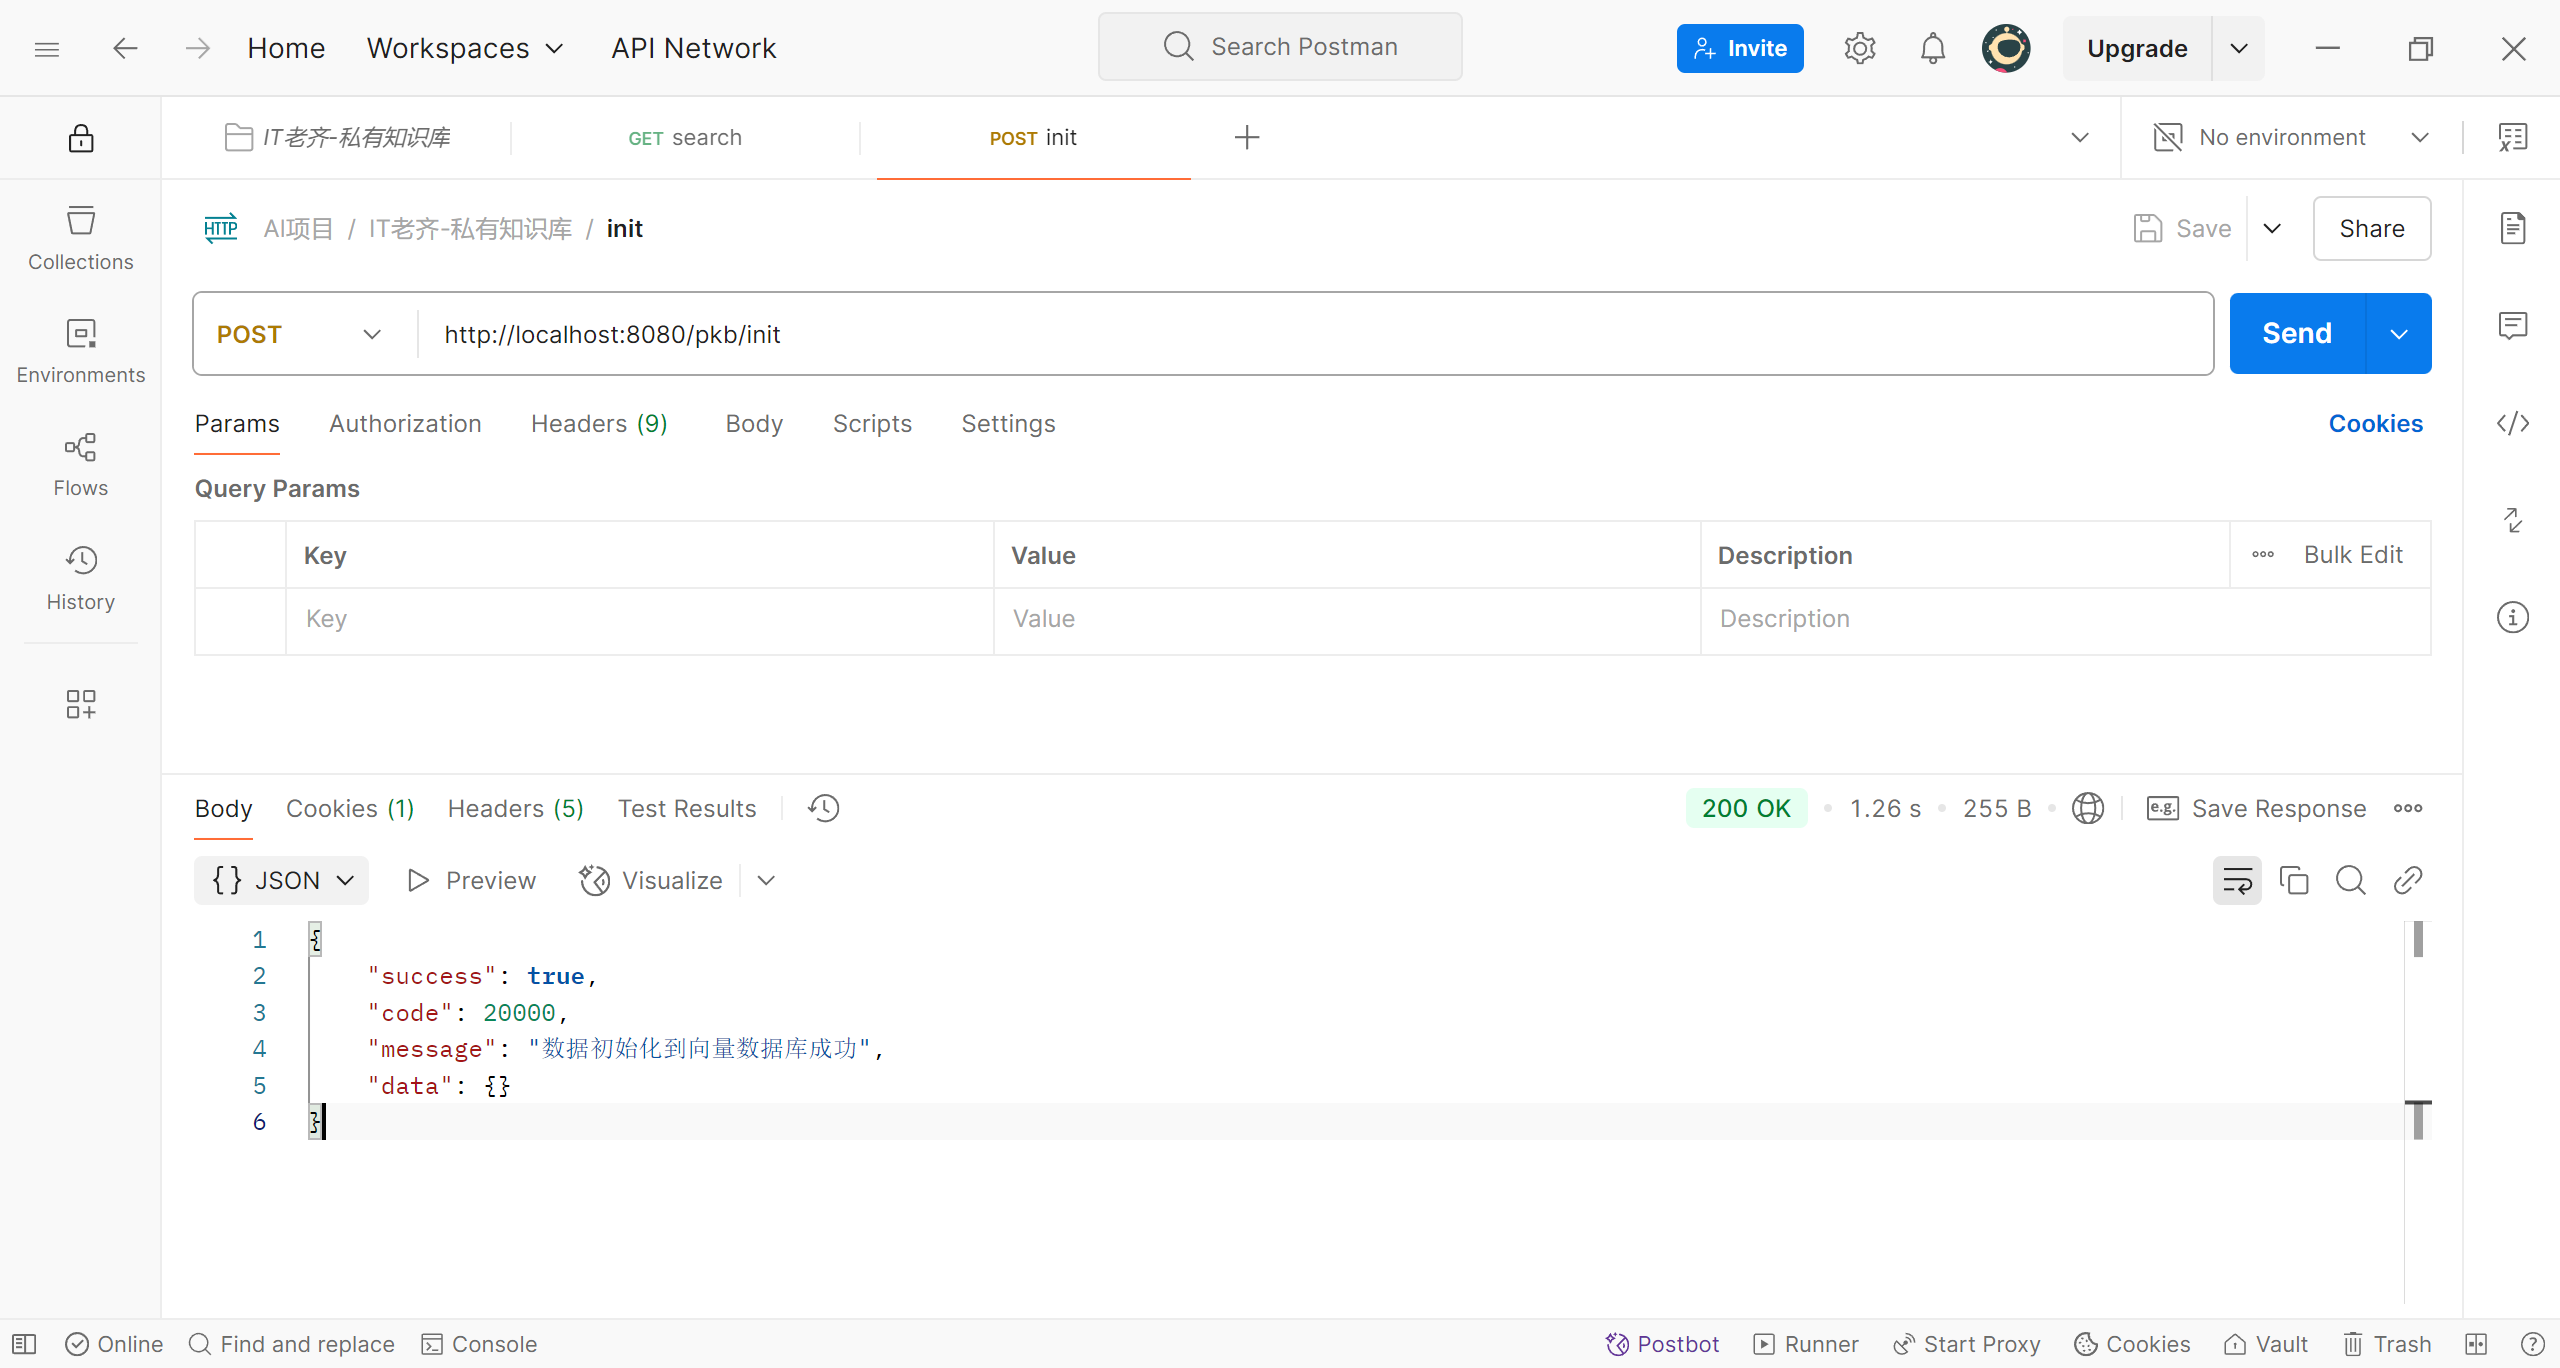Toggle the two-pane view in the status bar
Image resolution: width=2560 pixels, height=1368 pixels.
coord(2476,1344)
